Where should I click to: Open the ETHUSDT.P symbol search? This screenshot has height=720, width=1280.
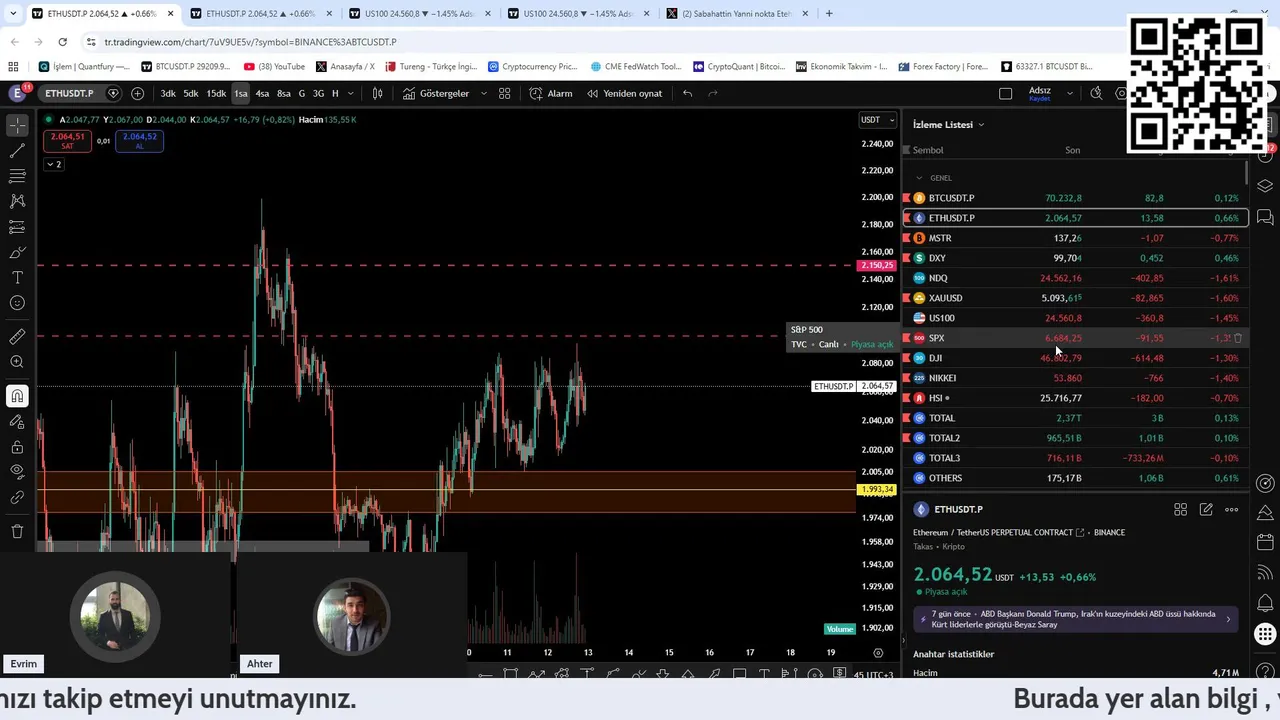tap(69, 93)
